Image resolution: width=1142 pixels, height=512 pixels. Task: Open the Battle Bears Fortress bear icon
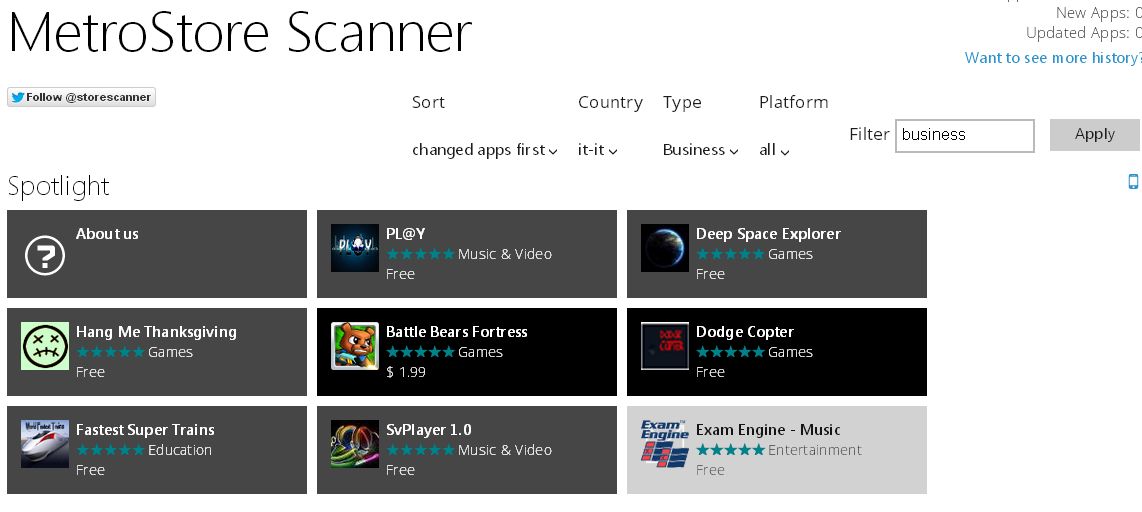pos(355,346)
